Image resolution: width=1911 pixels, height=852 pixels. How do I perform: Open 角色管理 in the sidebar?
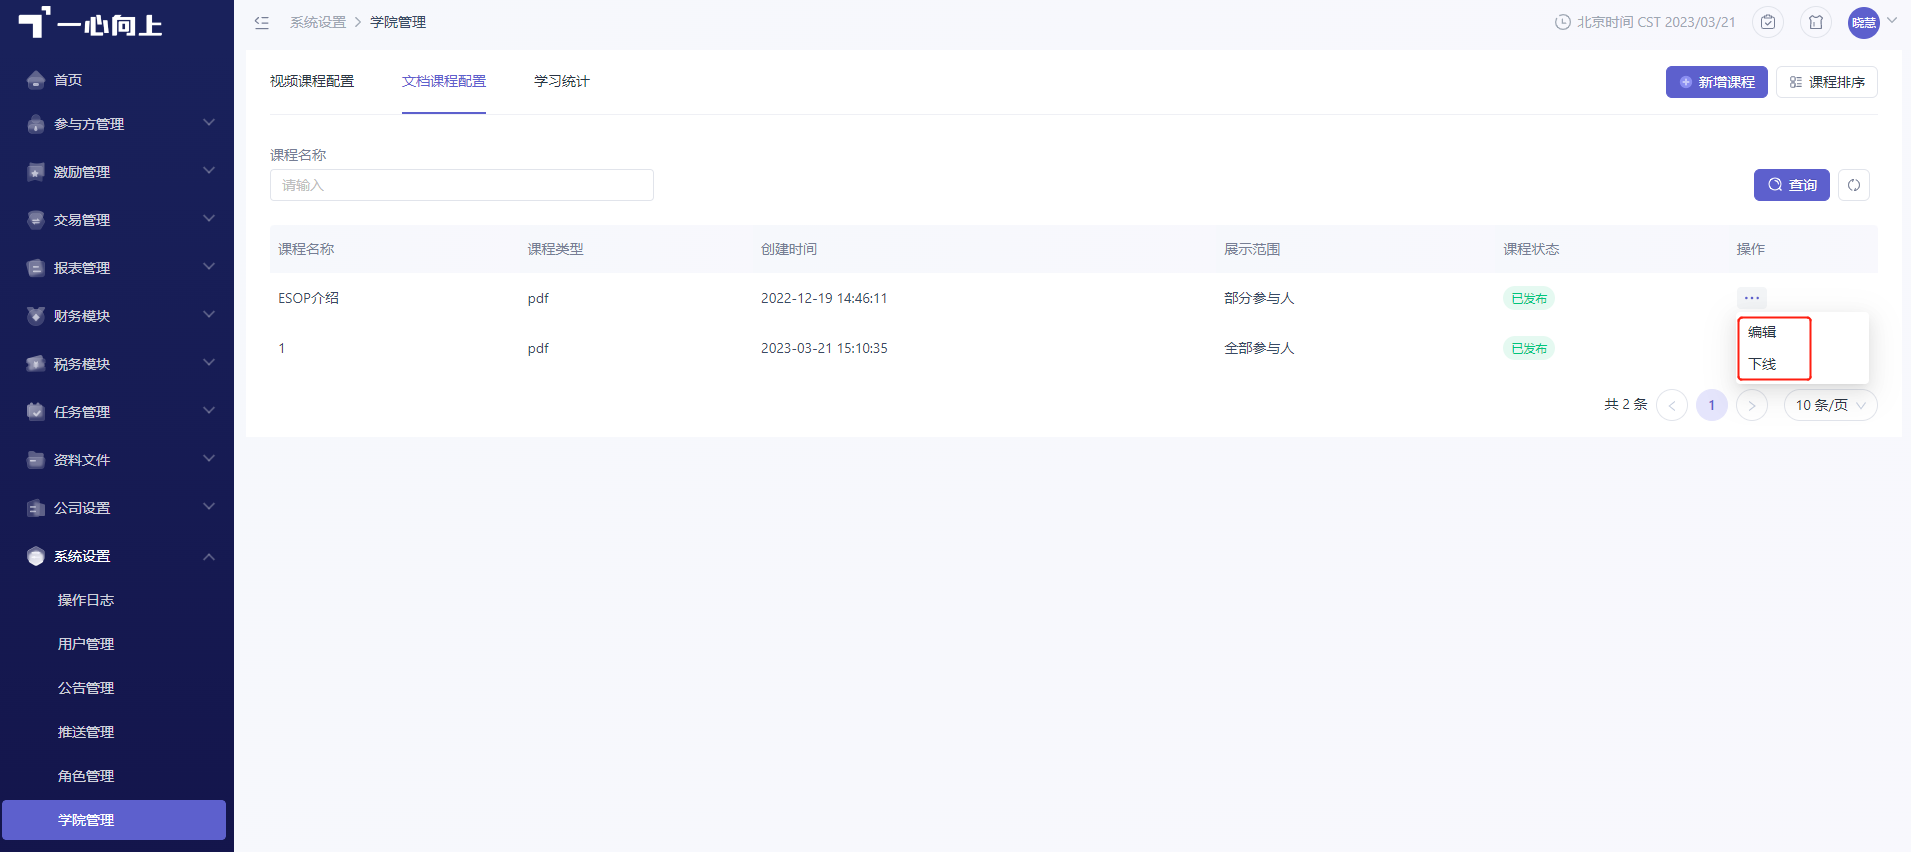(x=86, y=776)
